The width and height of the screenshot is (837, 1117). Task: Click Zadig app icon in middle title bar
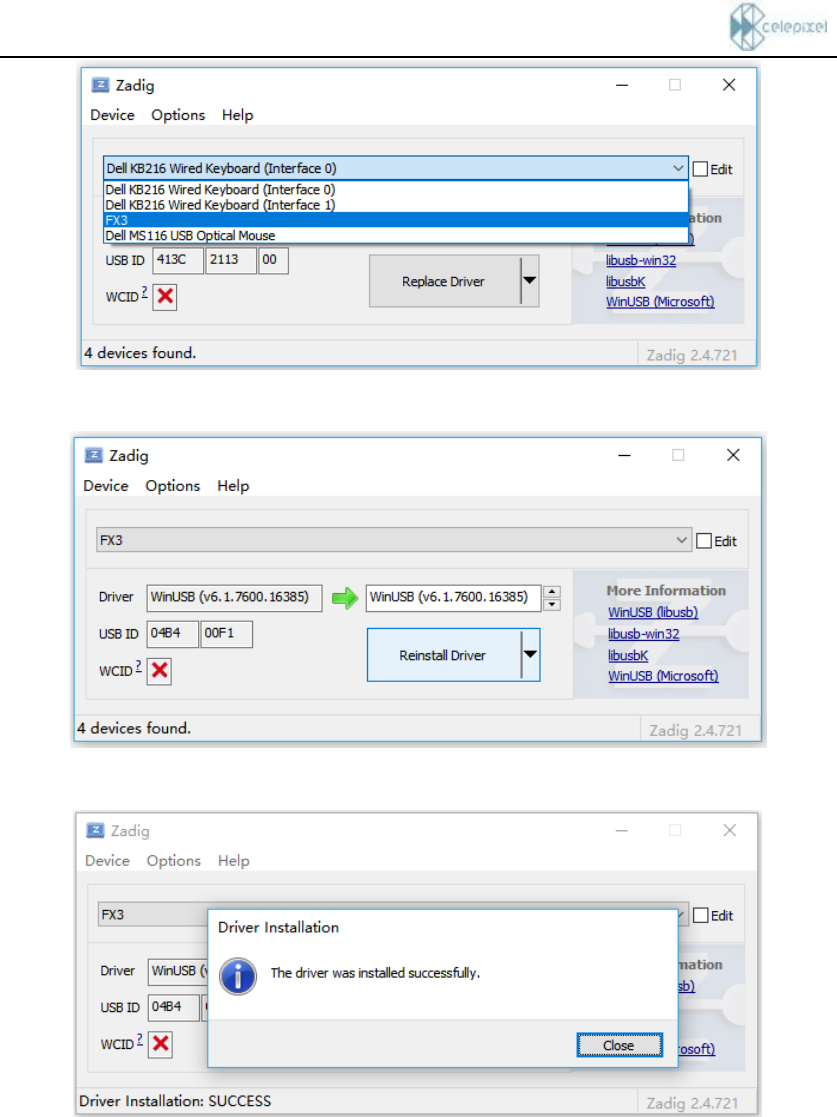(93, 455)
